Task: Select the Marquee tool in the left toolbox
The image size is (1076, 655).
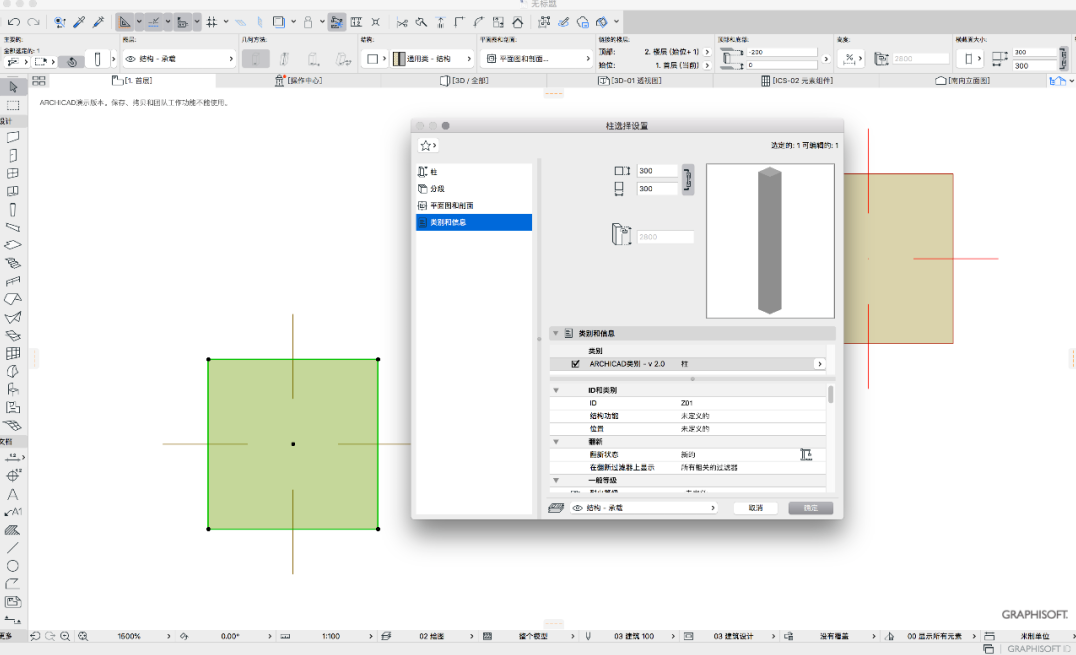Action: tap(13, 105)
